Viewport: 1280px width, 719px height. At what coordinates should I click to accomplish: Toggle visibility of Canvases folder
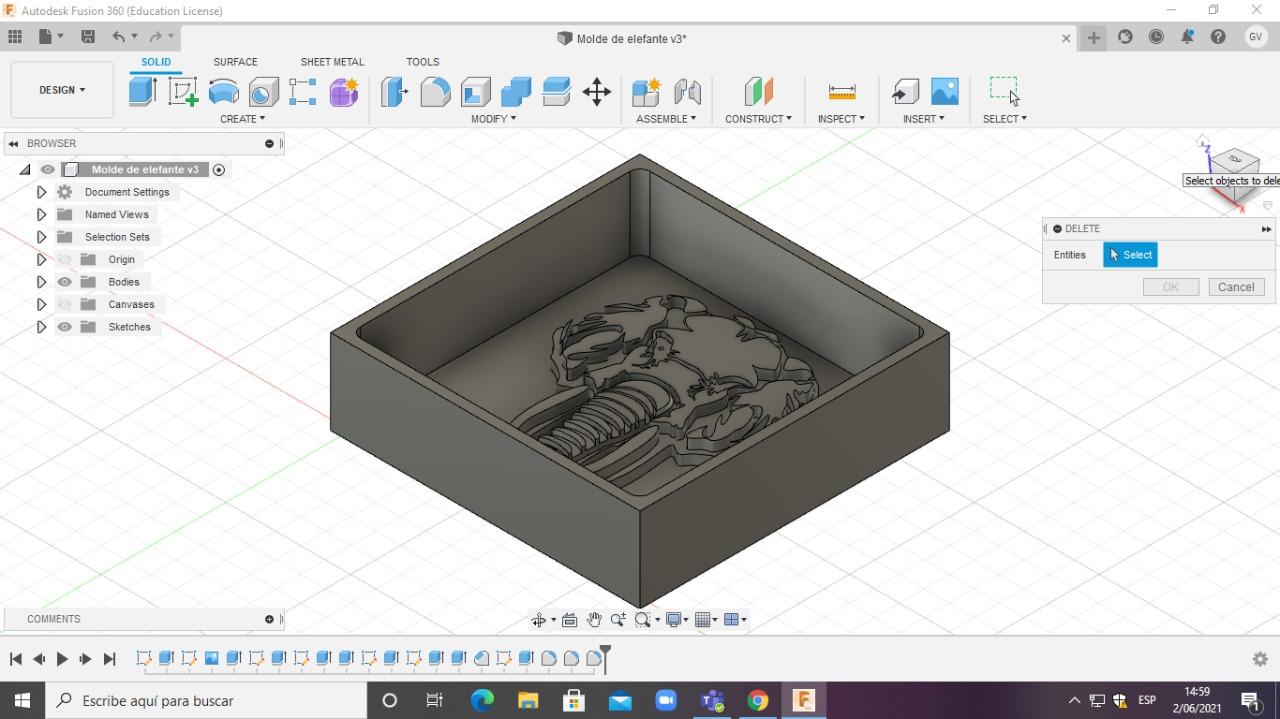coord(65,305)
